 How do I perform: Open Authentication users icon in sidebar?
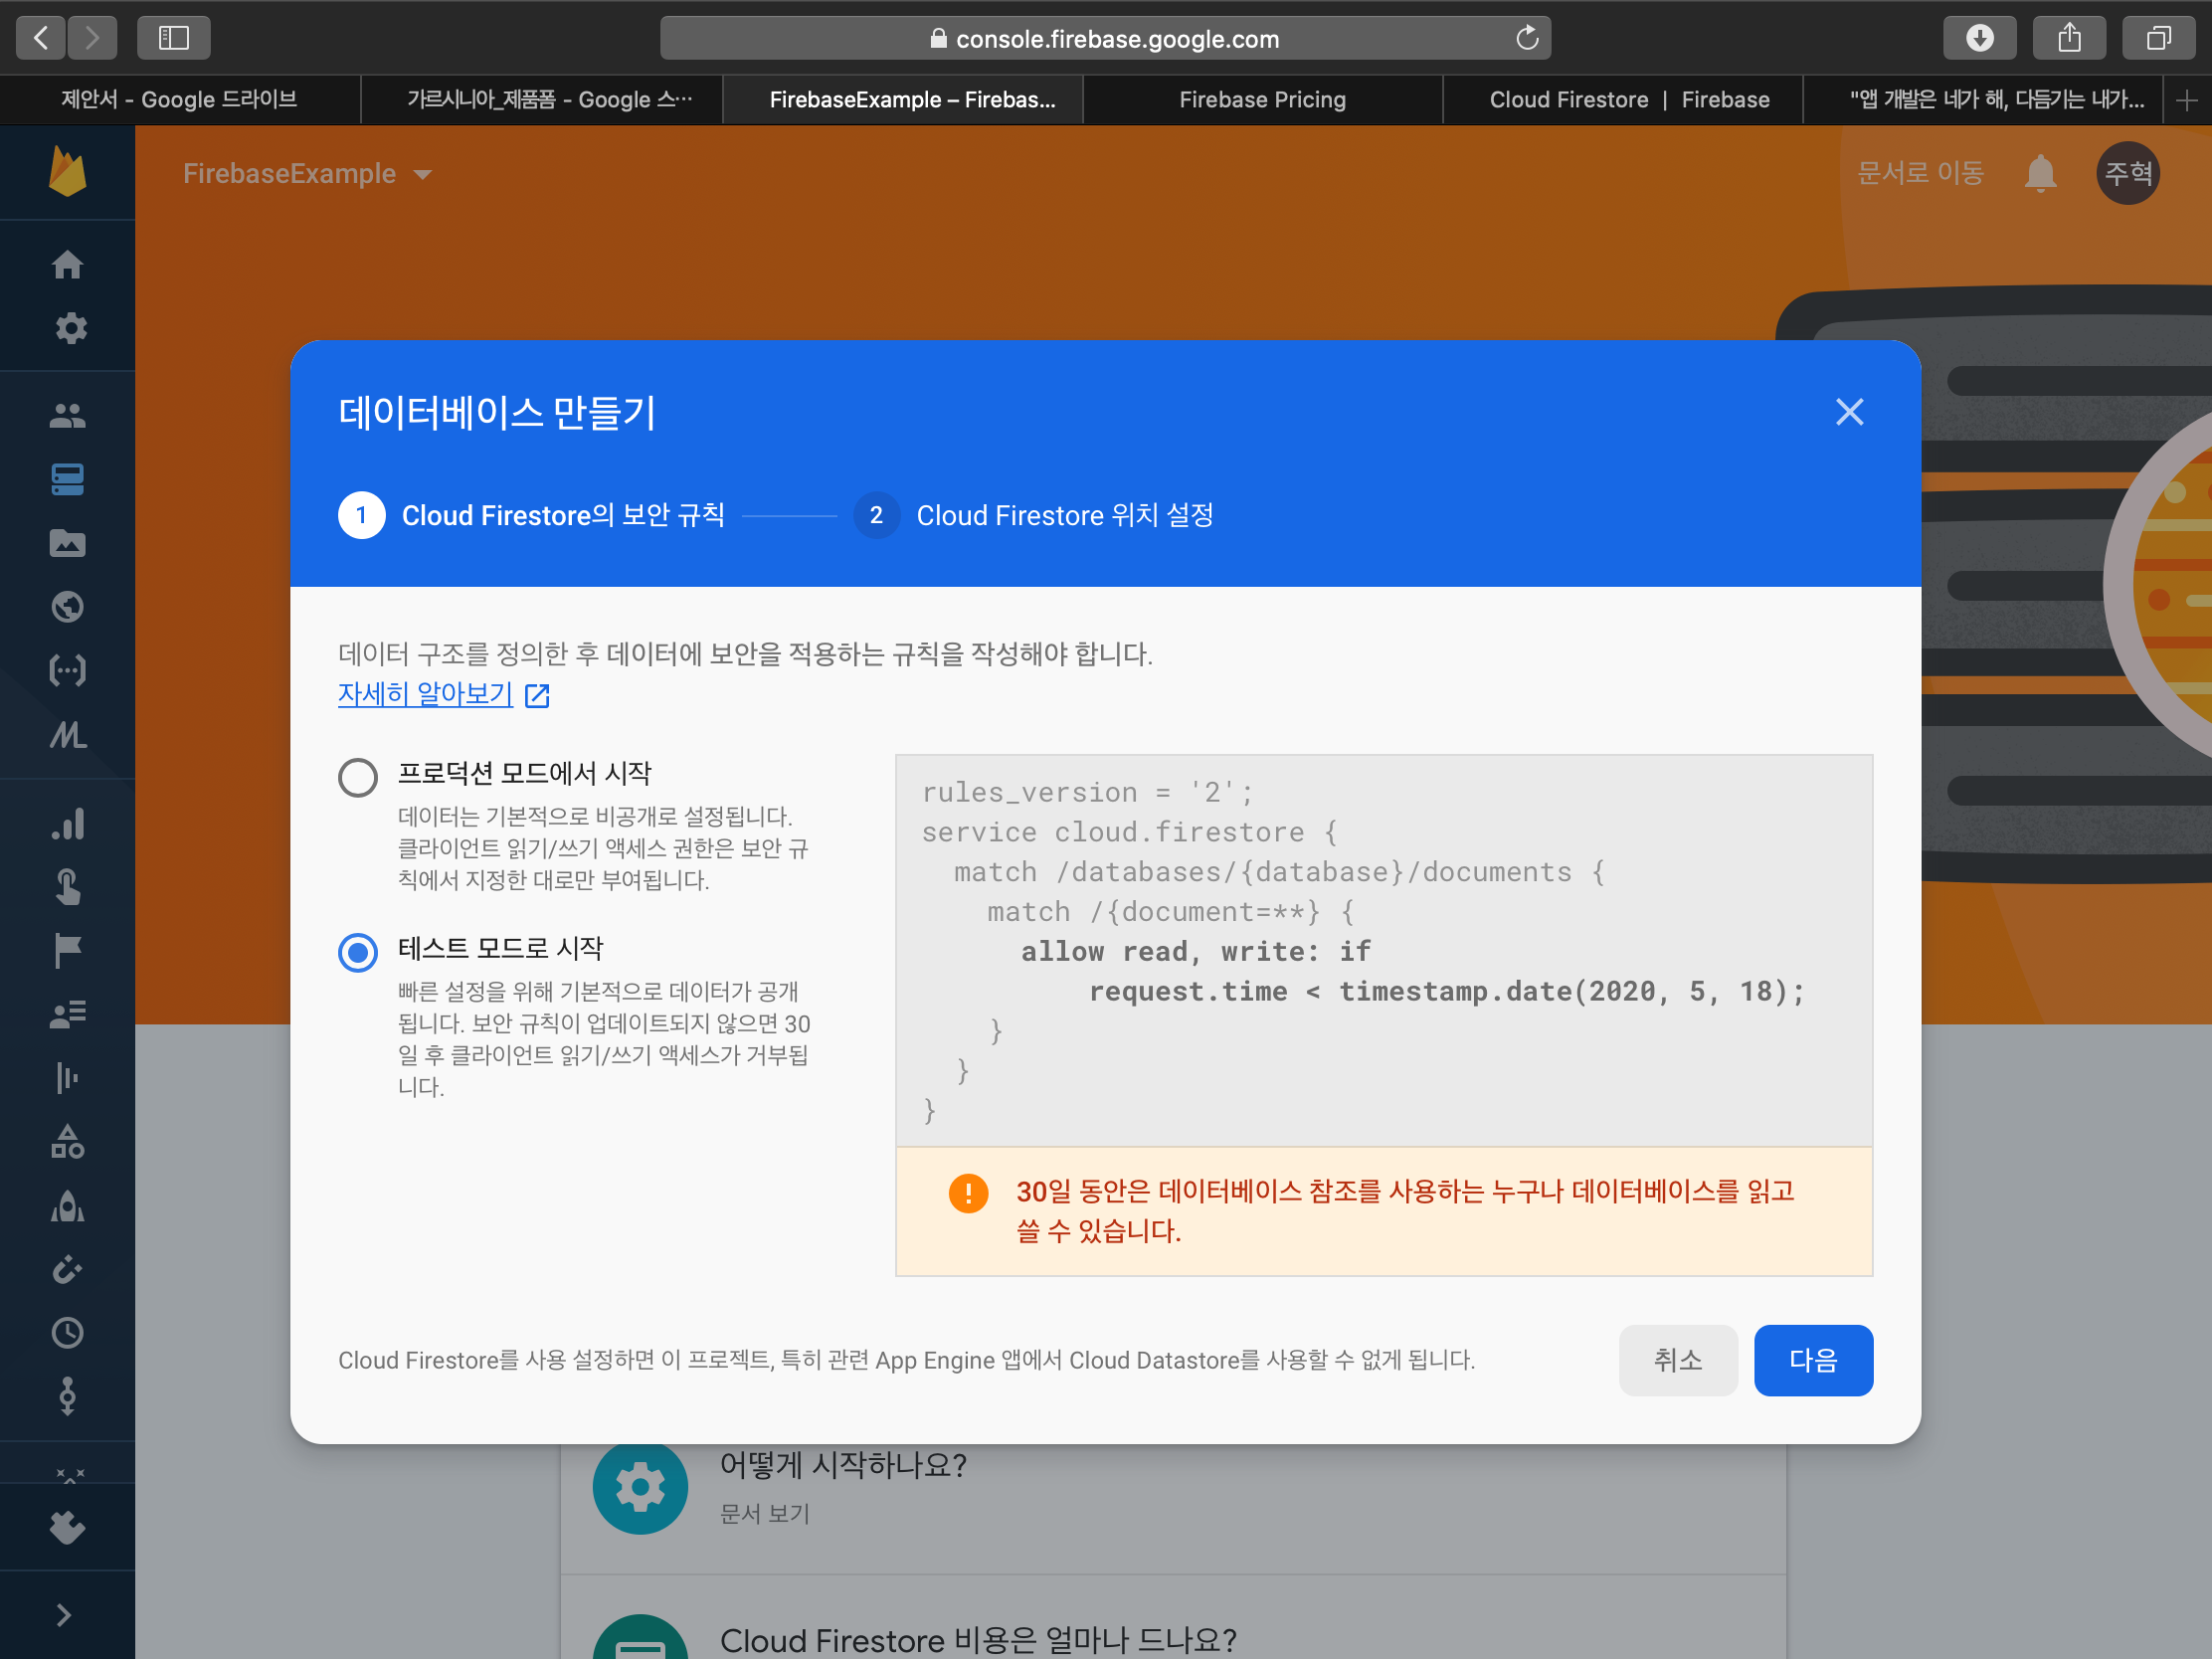67,416
